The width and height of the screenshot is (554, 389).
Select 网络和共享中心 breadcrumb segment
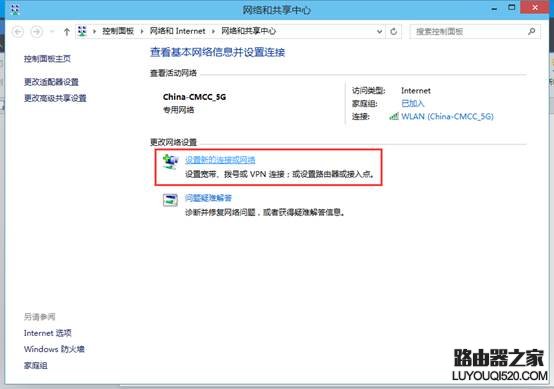pyautogui.click(x=248, y=31)
